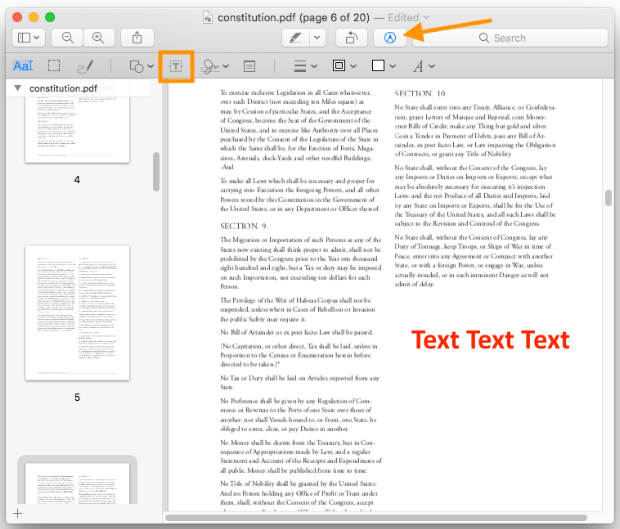The height and width of the screenshot is (529, 620).
Task: Click the 'SECTION. 9.' heading
Action: click(244, 226)
